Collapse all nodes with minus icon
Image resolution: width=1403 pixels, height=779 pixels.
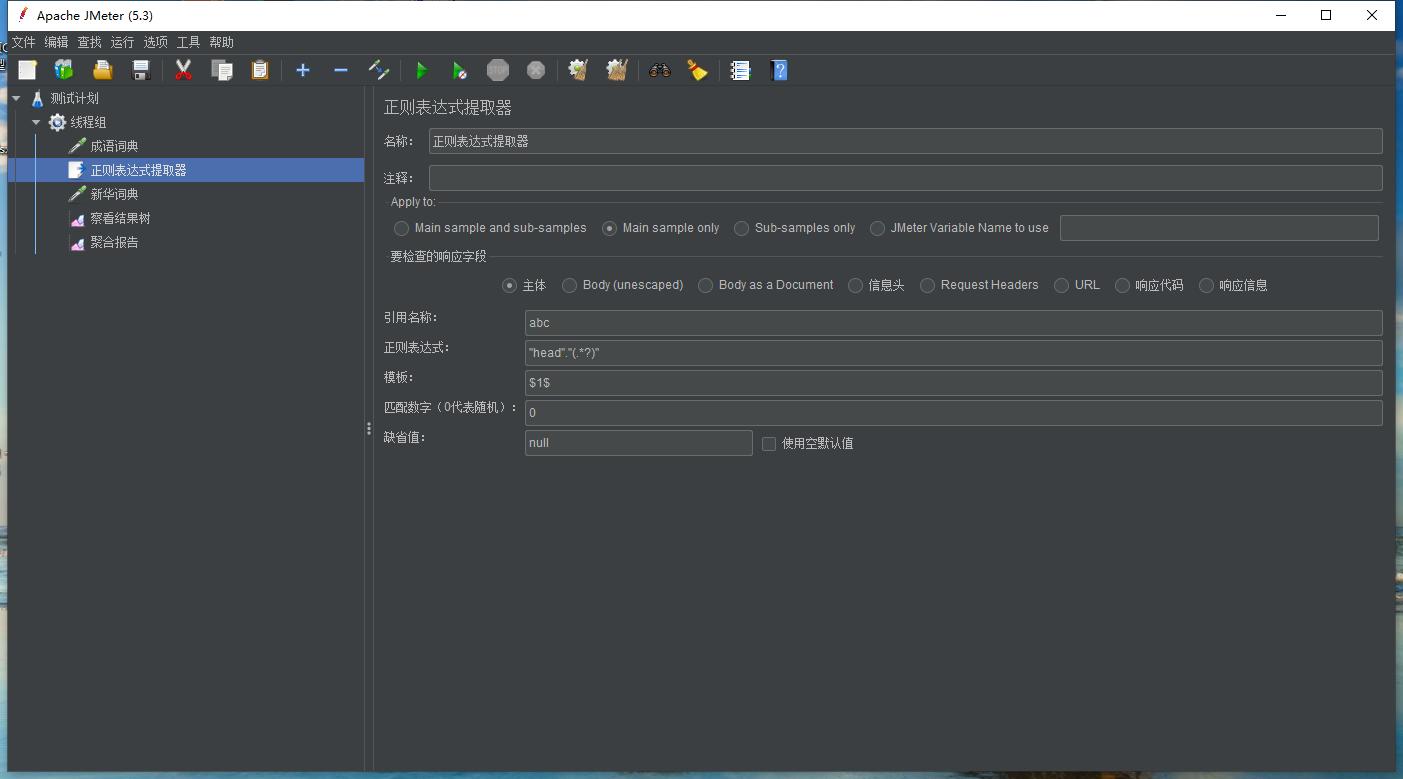click(x=341, y=70)
